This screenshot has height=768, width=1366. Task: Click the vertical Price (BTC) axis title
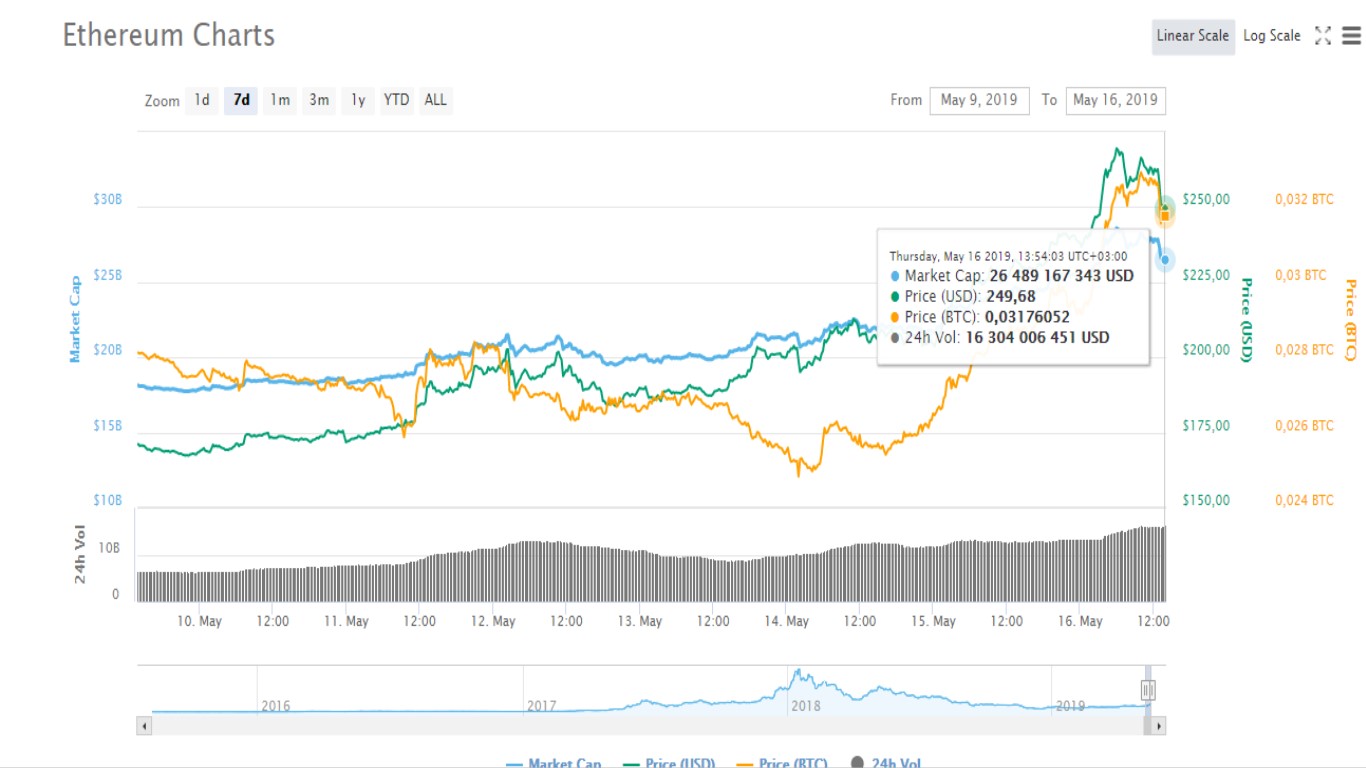click(1350, 320)
